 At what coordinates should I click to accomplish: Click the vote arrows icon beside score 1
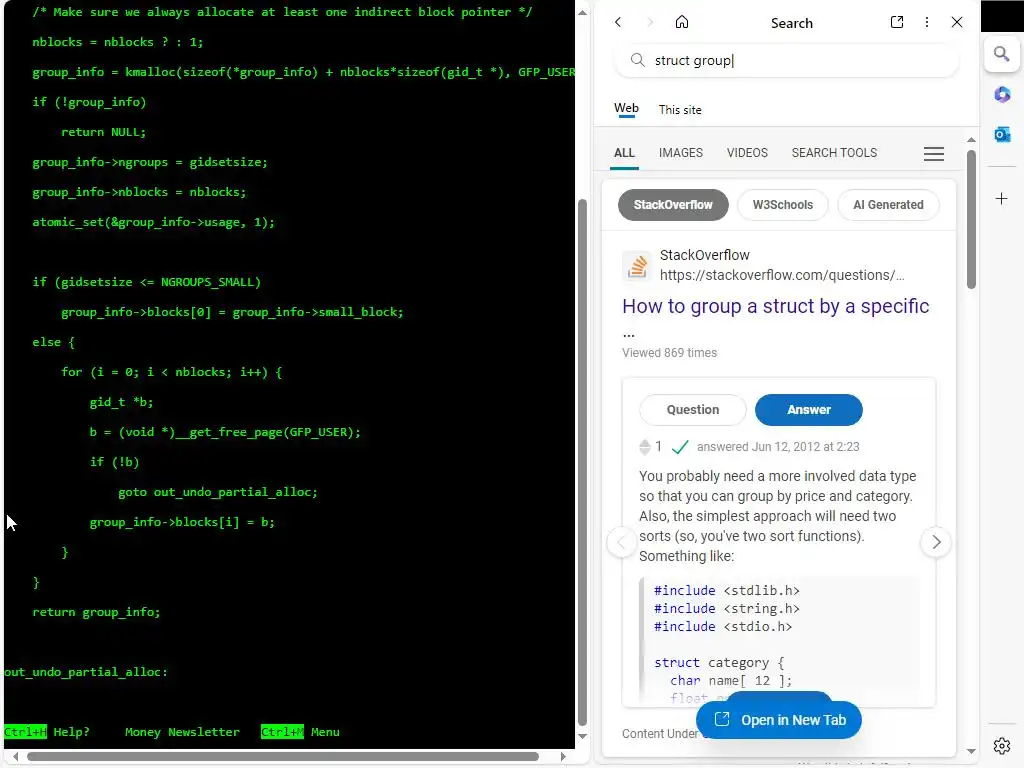pyautogui.click(x=645, y=447)
